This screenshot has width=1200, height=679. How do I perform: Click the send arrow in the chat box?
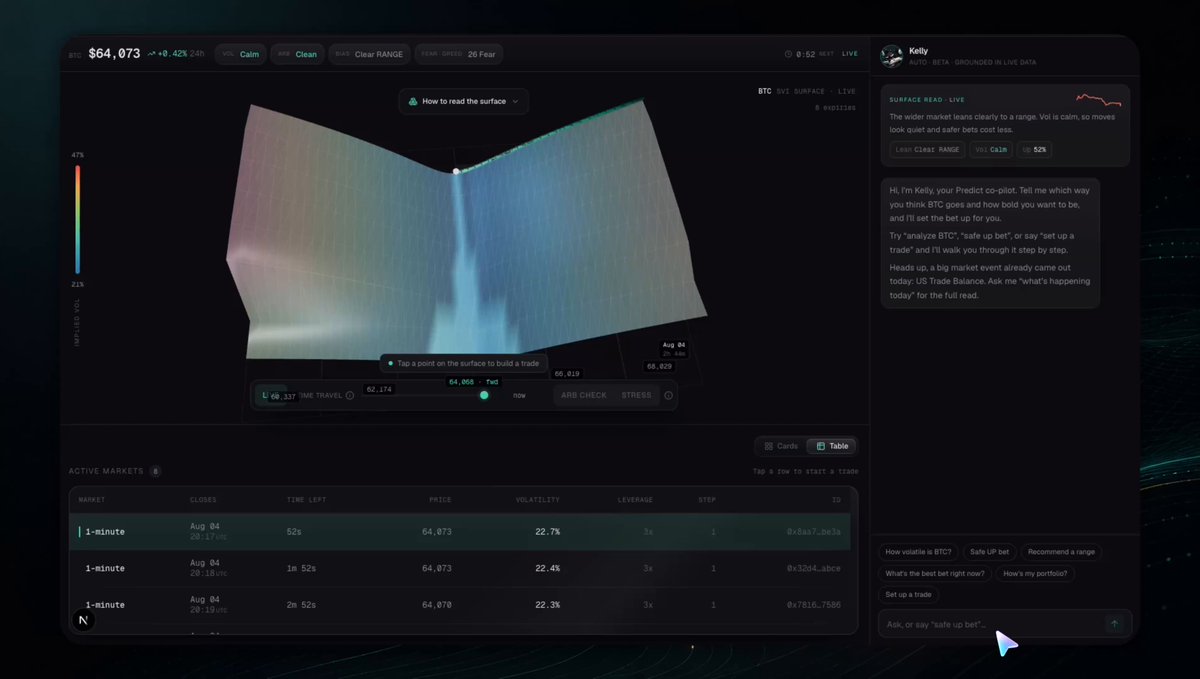pos(1114,624)
